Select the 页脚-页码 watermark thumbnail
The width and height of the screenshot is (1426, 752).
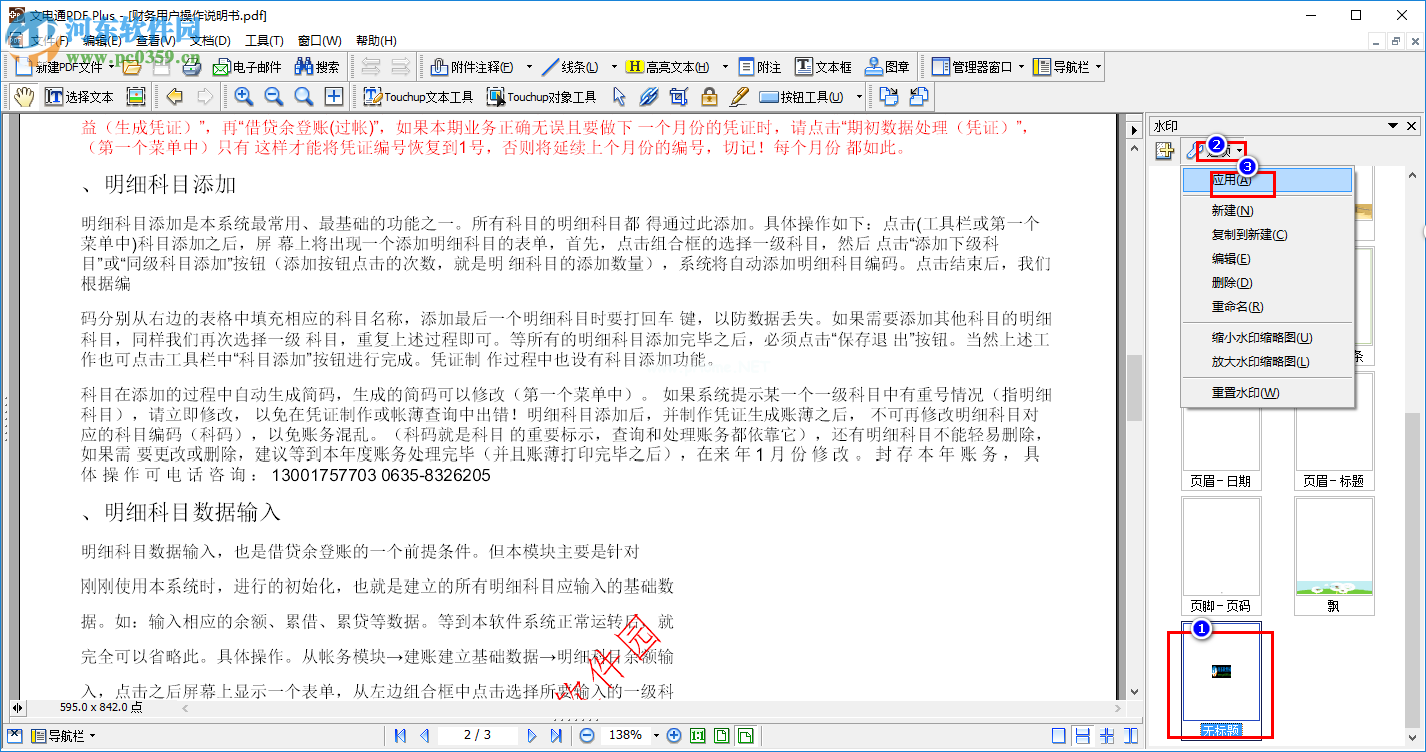coord(1220,556)
